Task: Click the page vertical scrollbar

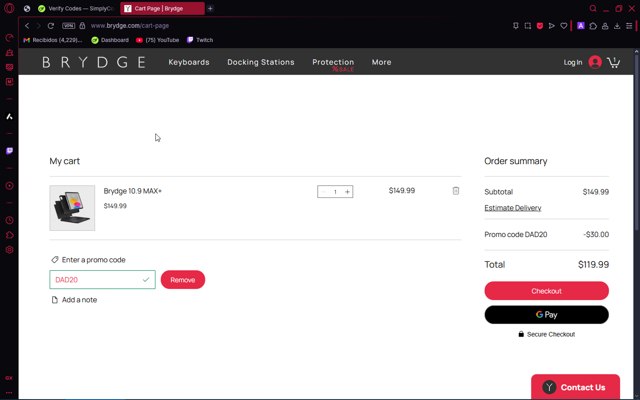Action: 636,143
